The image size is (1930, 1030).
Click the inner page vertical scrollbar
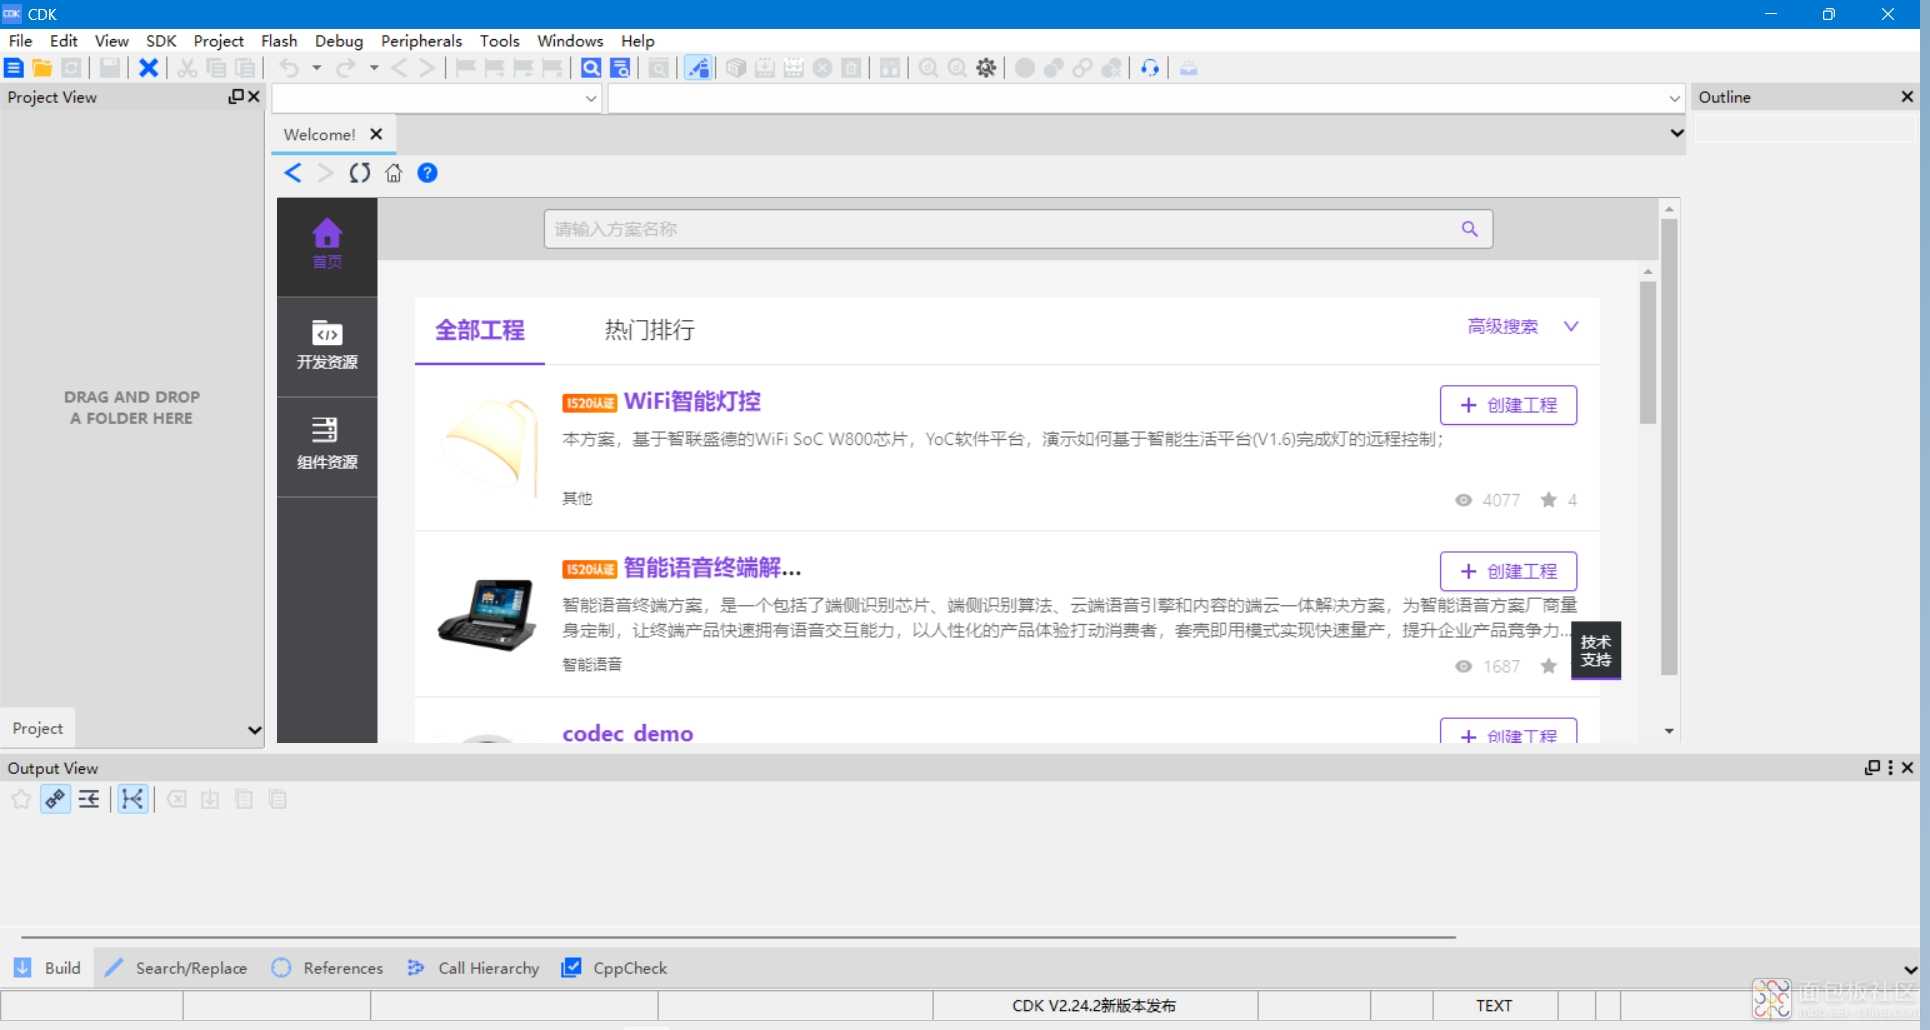click(1648, 352)
